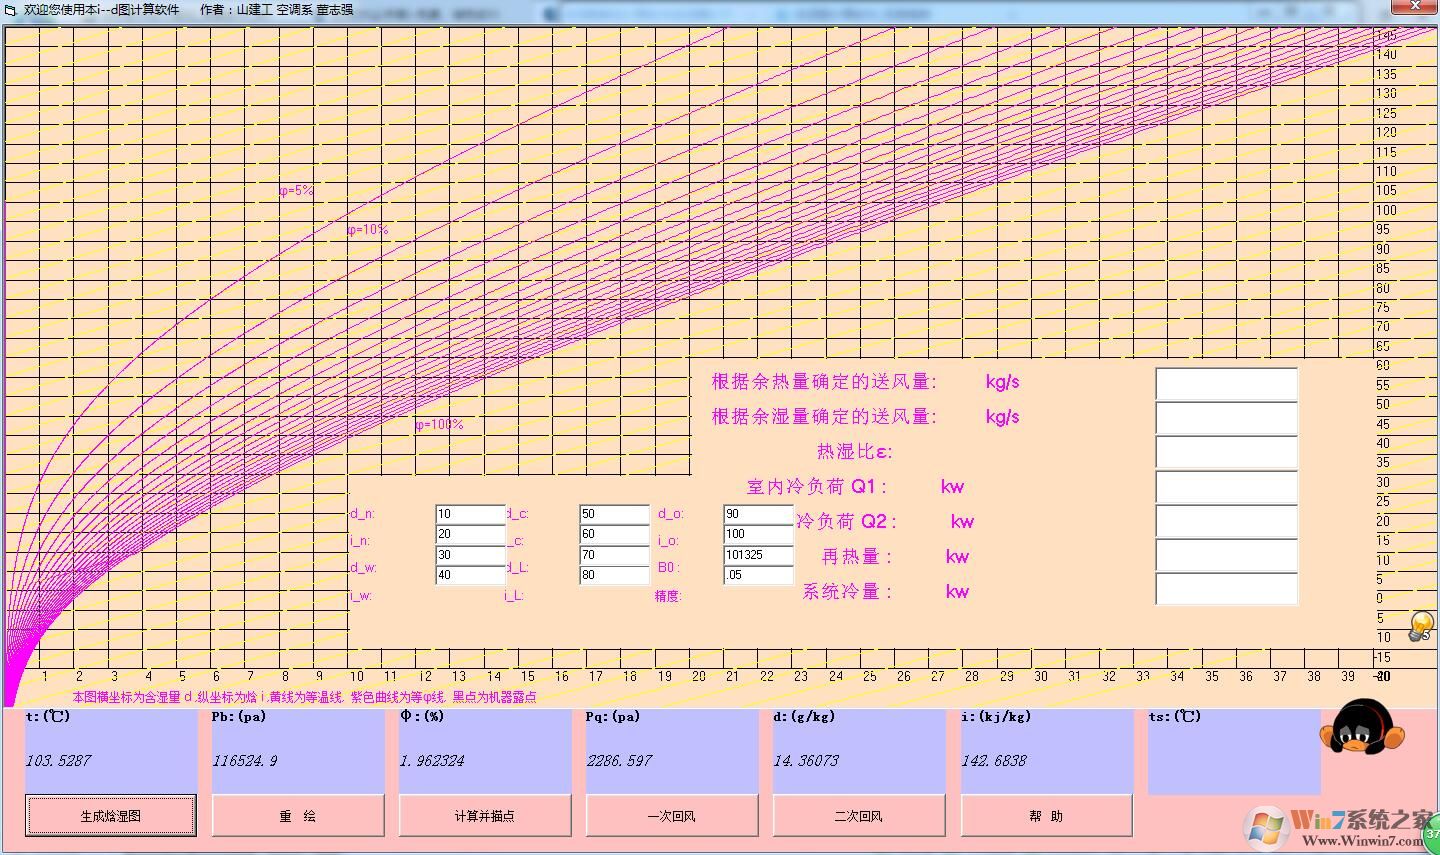Click the φ=10% curve label
Viewport: 1440px width, 855px height.
coord(367,230)
